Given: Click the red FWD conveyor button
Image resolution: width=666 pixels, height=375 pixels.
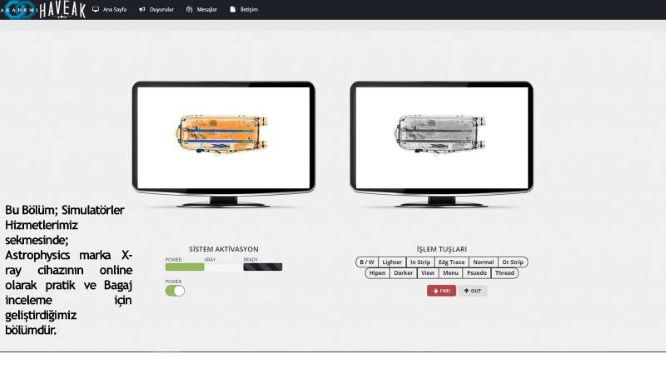Looking at the screenshot, I should 441,291.
